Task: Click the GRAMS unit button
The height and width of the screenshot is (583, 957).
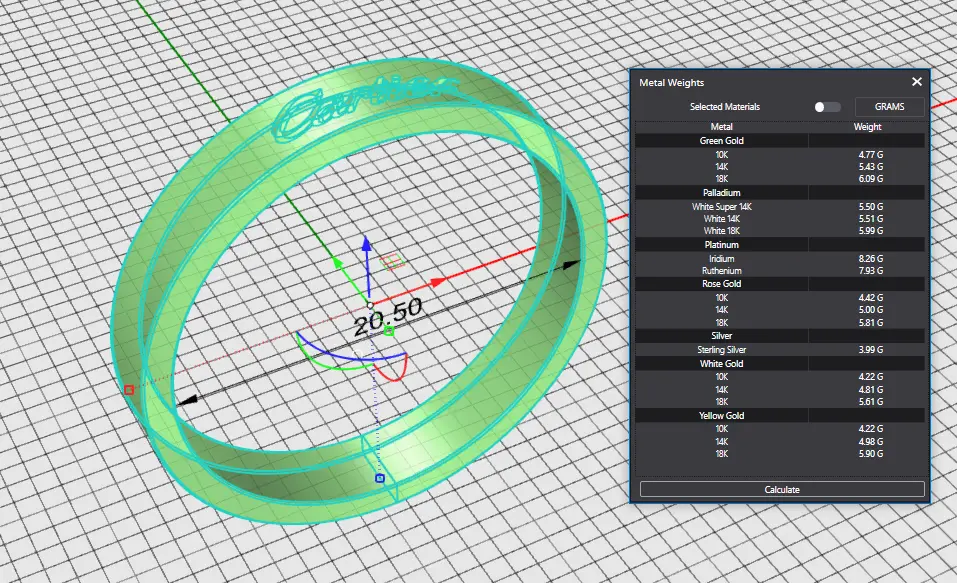Action: (x=889, y=107)
